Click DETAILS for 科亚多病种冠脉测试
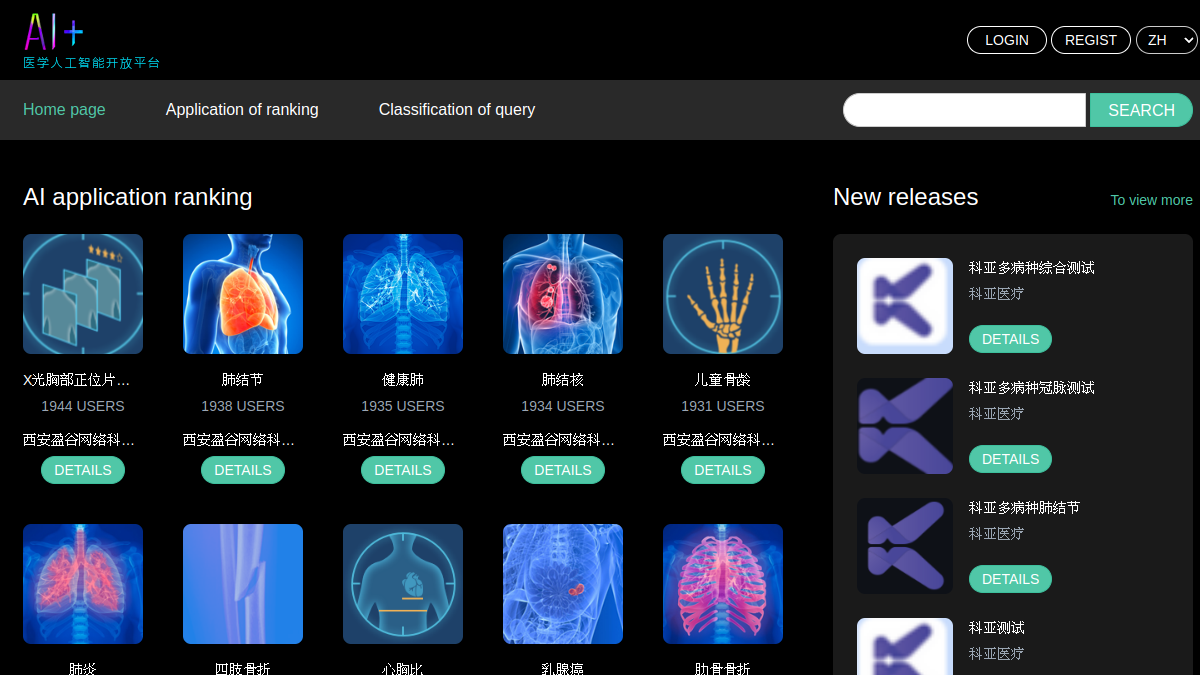The height and width of the screenshot is (675, 1200). [1010, 459]
